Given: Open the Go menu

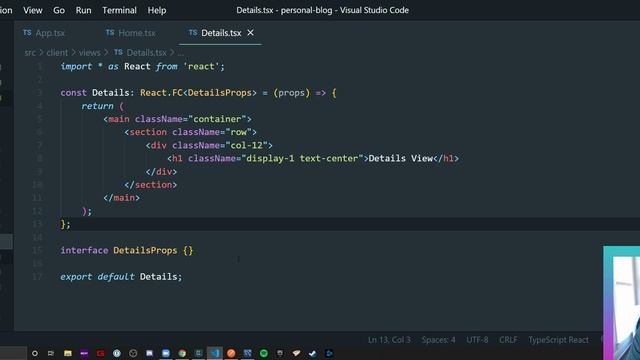Looking at the screenshot, I should (x=59, y=10).
